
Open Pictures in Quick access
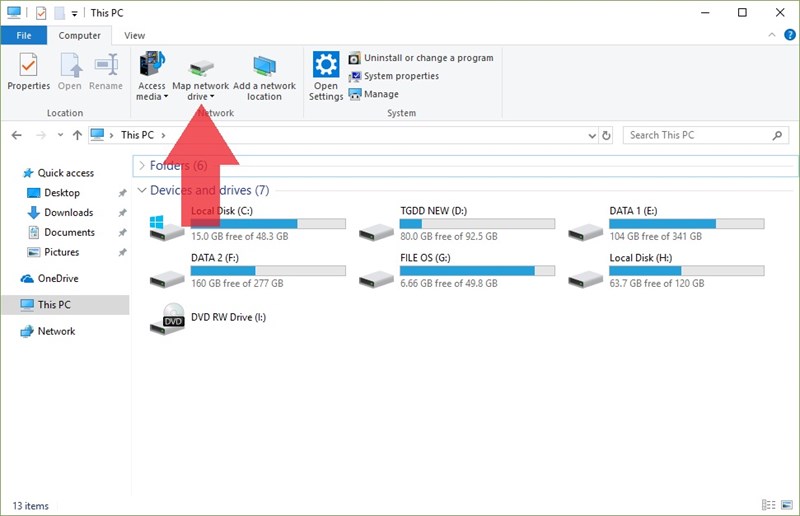click(x=54, y=252)
